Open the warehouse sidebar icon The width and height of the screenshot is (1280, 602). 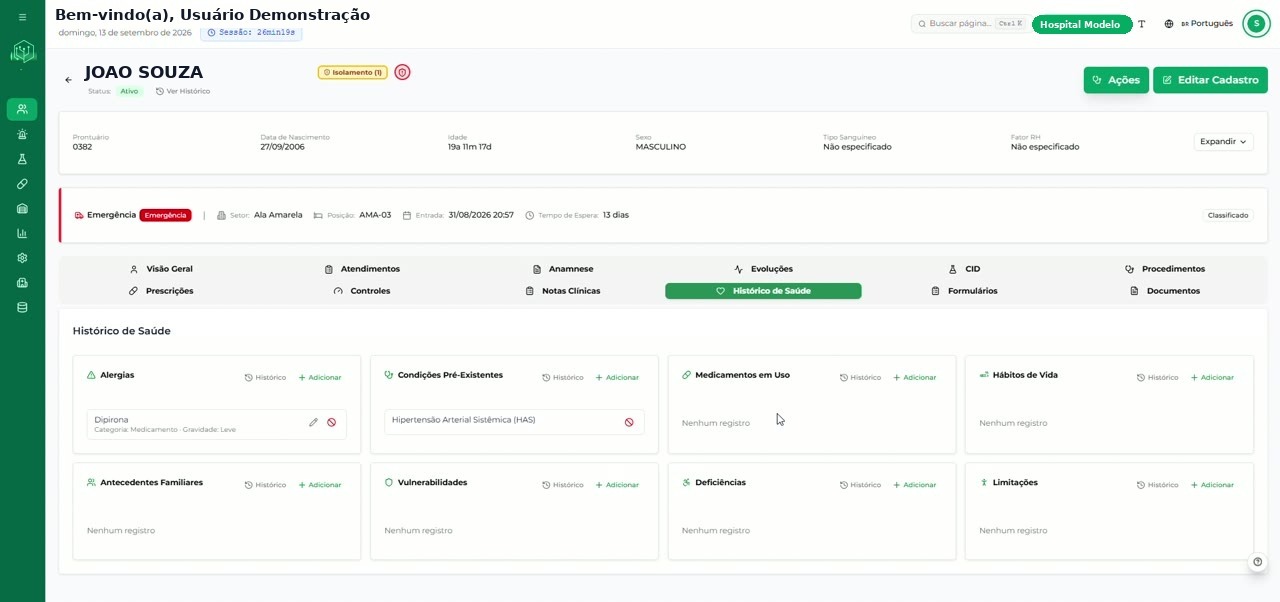click(22, 209)
